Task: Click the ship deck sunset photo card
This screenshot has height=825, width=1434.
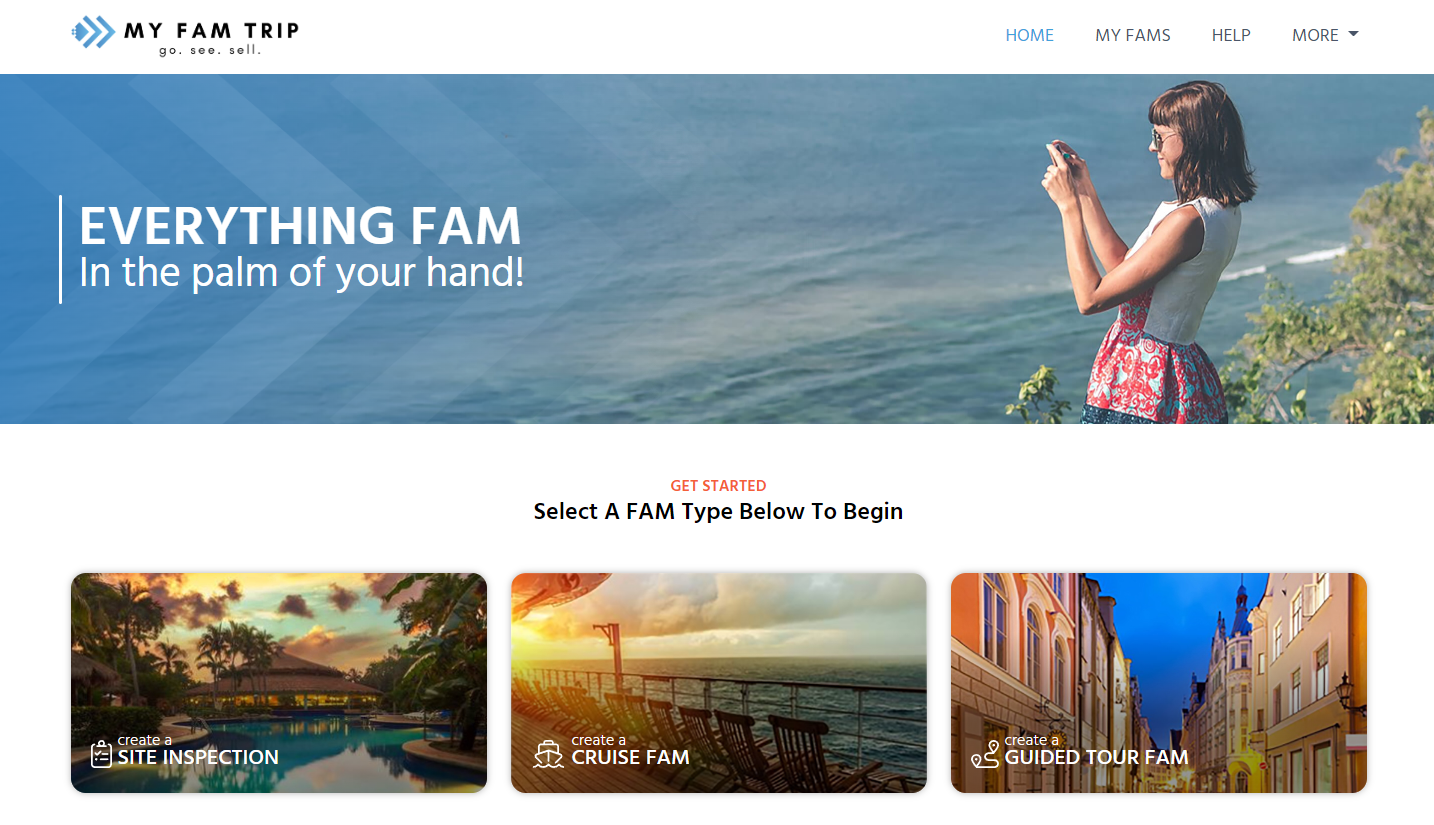Action: tap(719, 683)
